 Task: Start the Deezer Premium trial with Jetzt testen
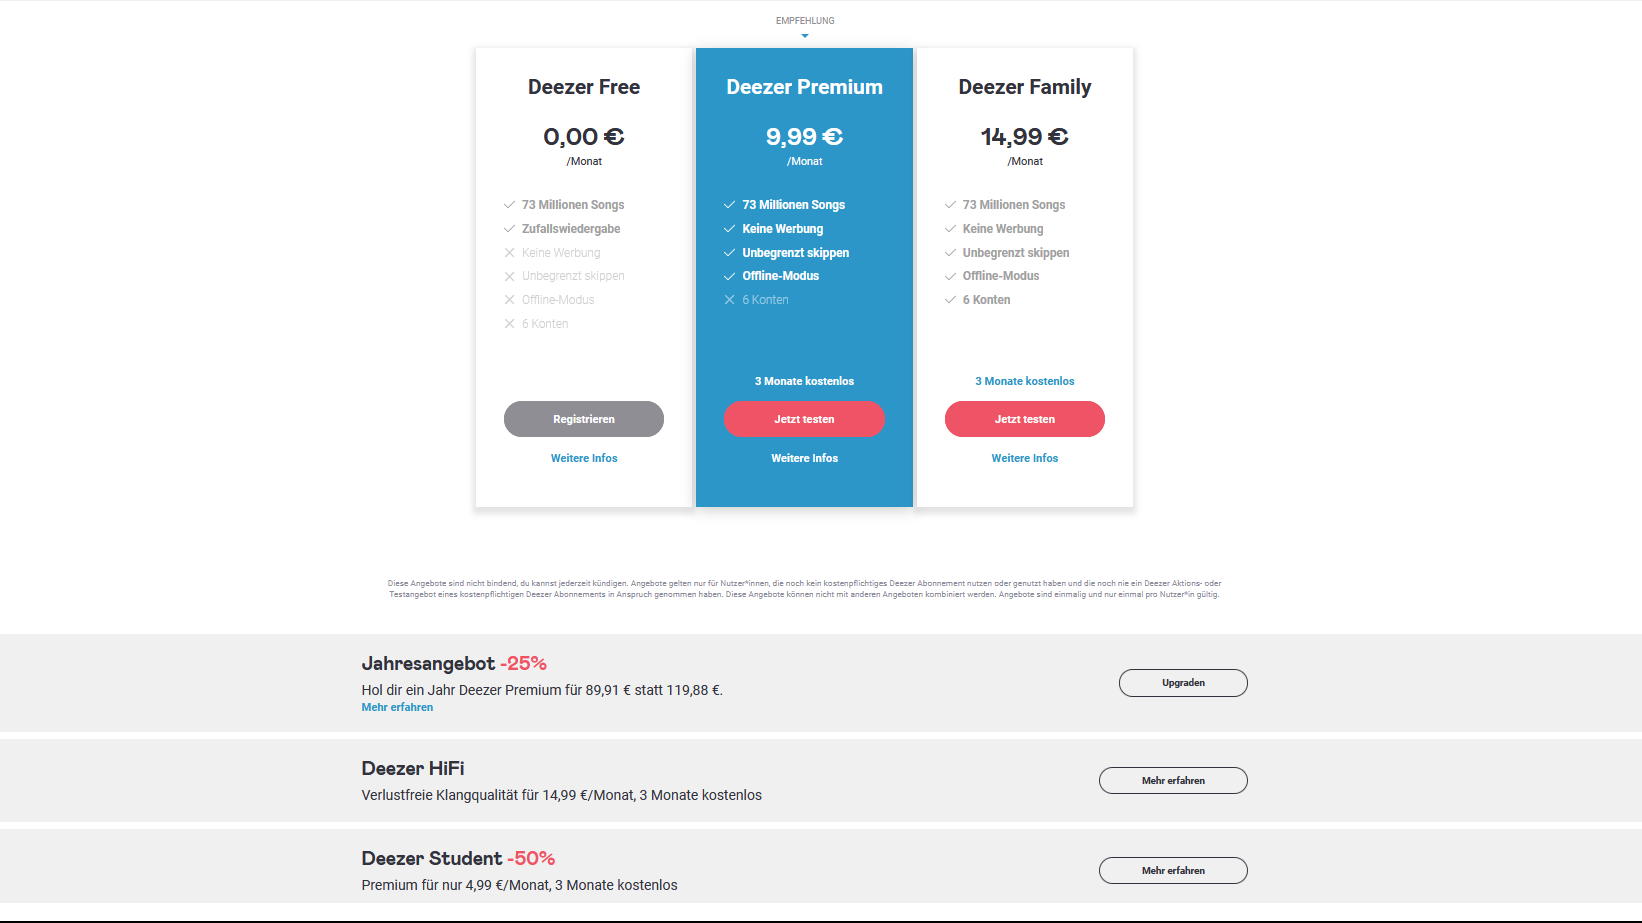804,419
